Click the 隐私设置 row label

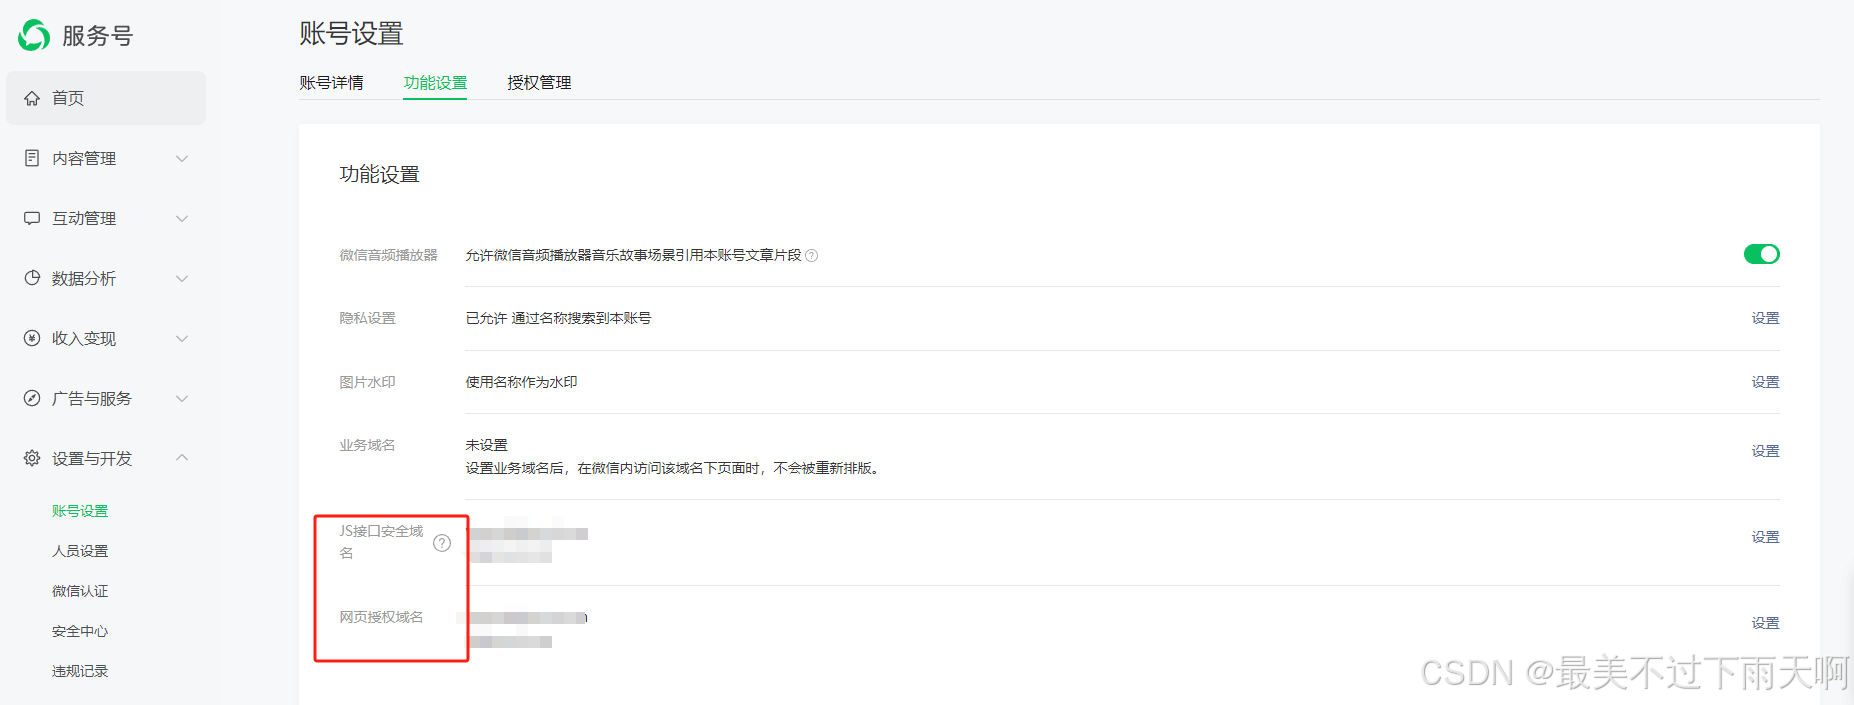(x=367, y=318)
